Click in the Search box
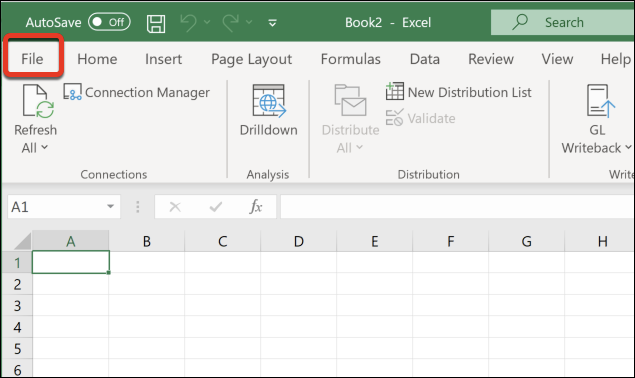 [x=563, y=22]
